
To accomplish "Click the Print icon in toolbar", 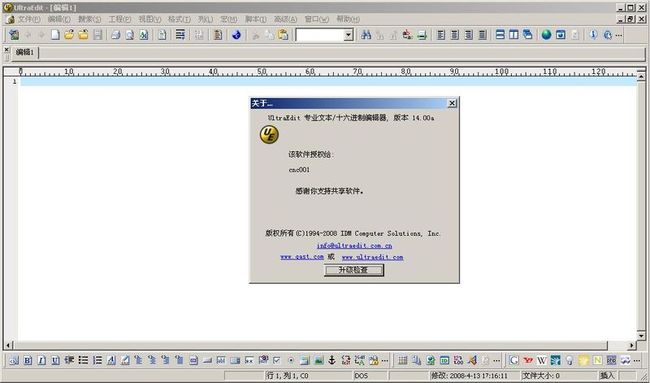I will [116, 35].
